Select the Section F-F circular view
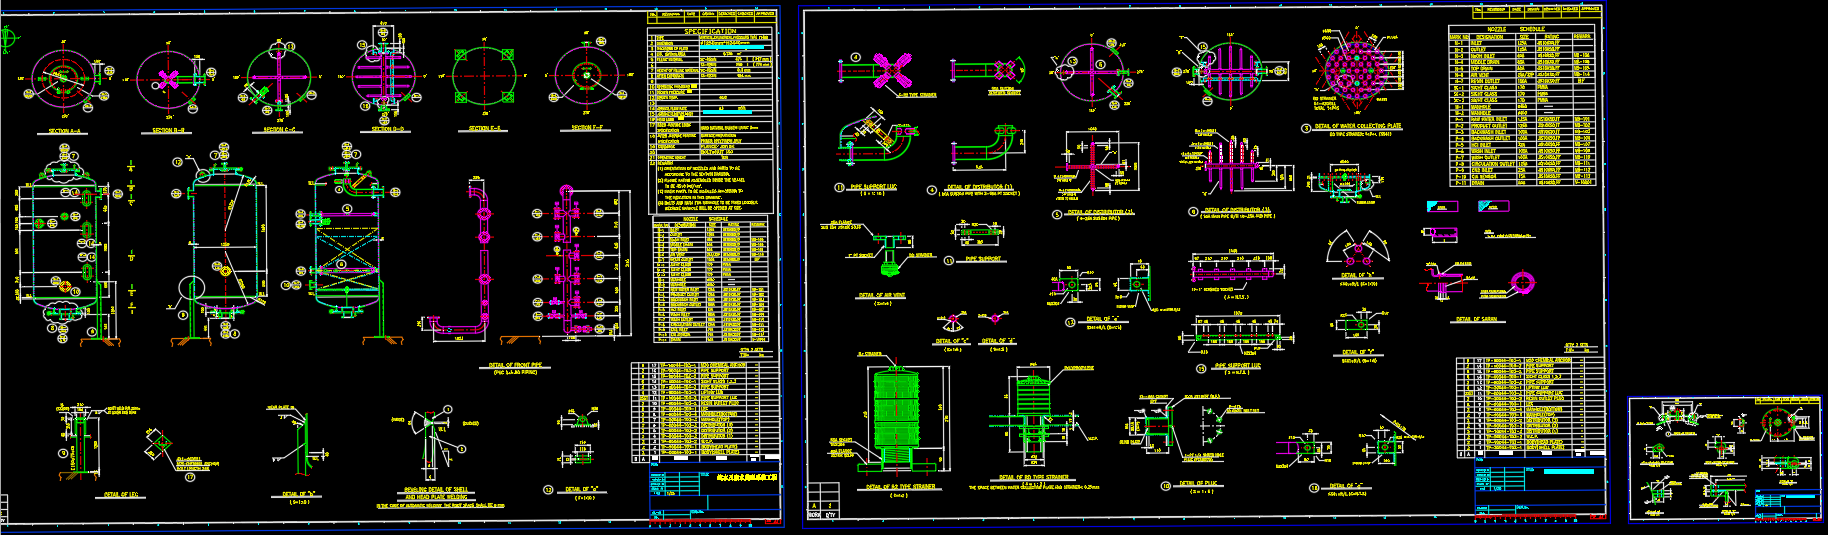The width and height of the screenshot is (1828, 535). click(x=586, y=76)
